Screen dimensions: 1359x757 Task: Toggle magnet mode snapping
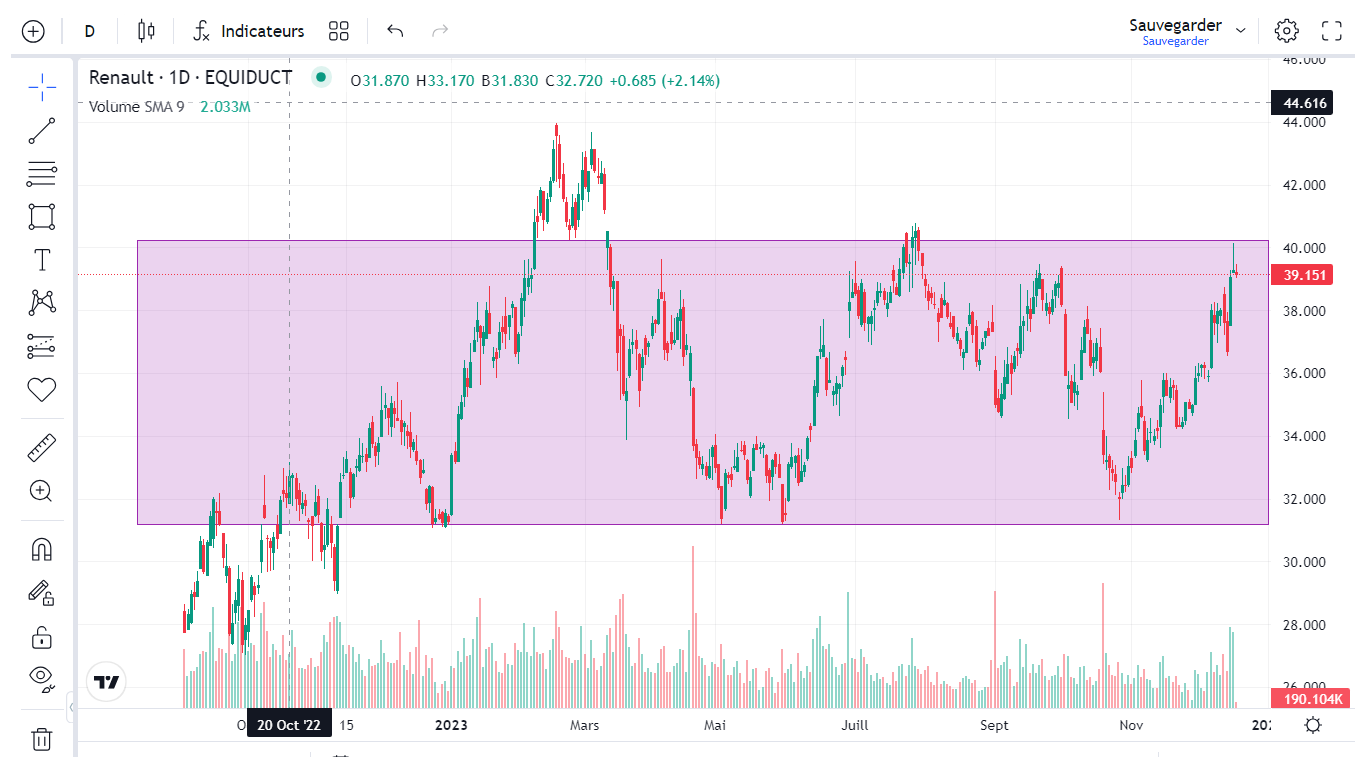point(41,549)
